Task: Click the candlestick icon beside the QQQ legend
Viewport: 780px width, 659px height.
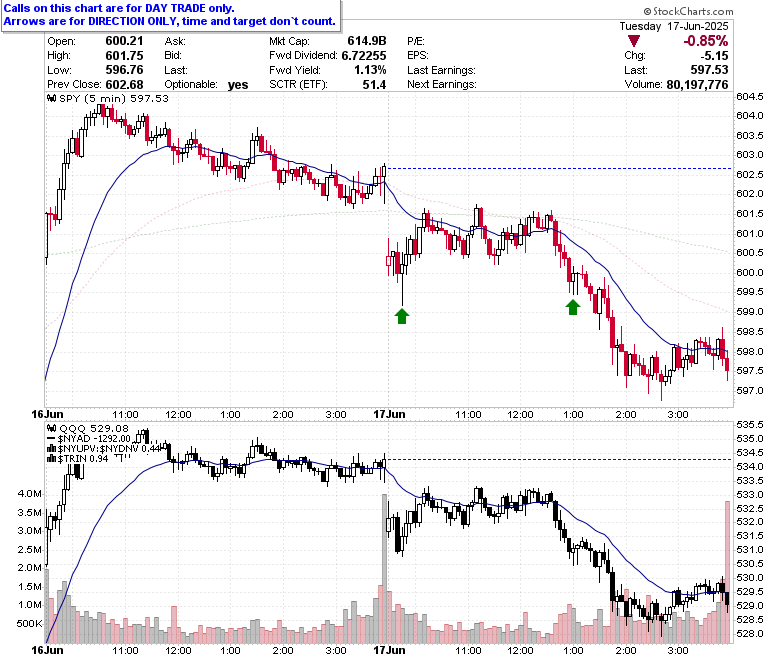Action: [52, 428]
